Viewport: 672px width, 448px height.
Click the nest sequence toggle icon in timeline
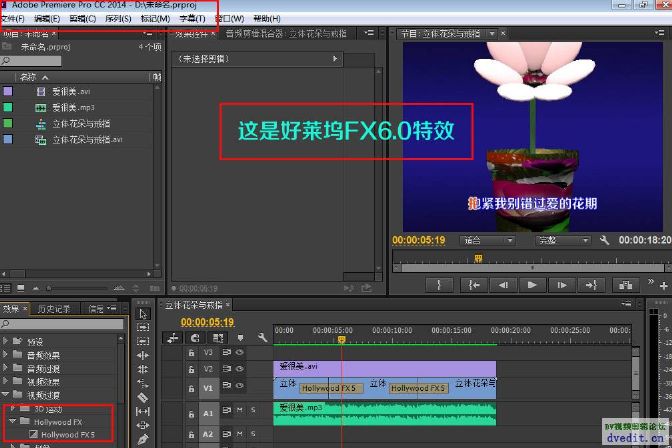point(173,338)
